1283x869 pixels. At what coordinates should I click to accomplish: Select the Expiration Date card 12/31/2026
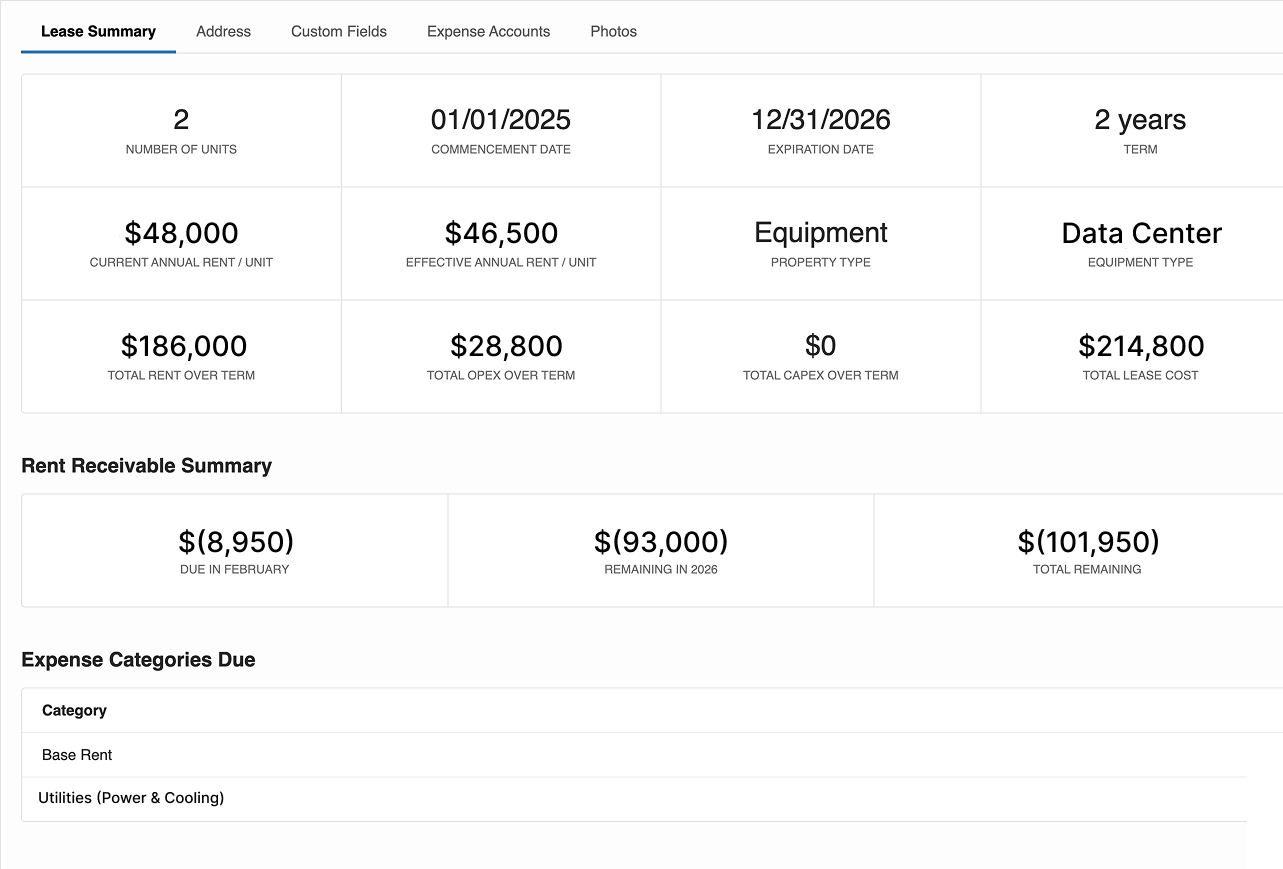[x=820, y=130]
